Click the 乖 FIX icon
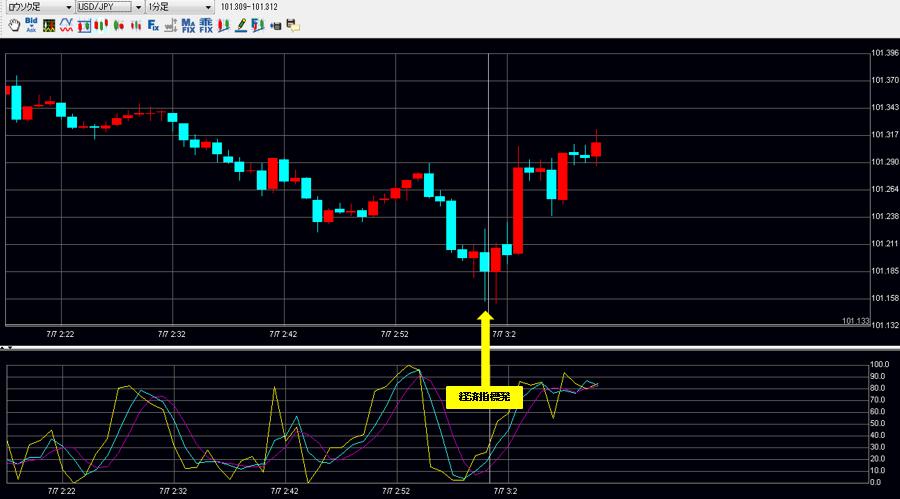 point(205,25)
